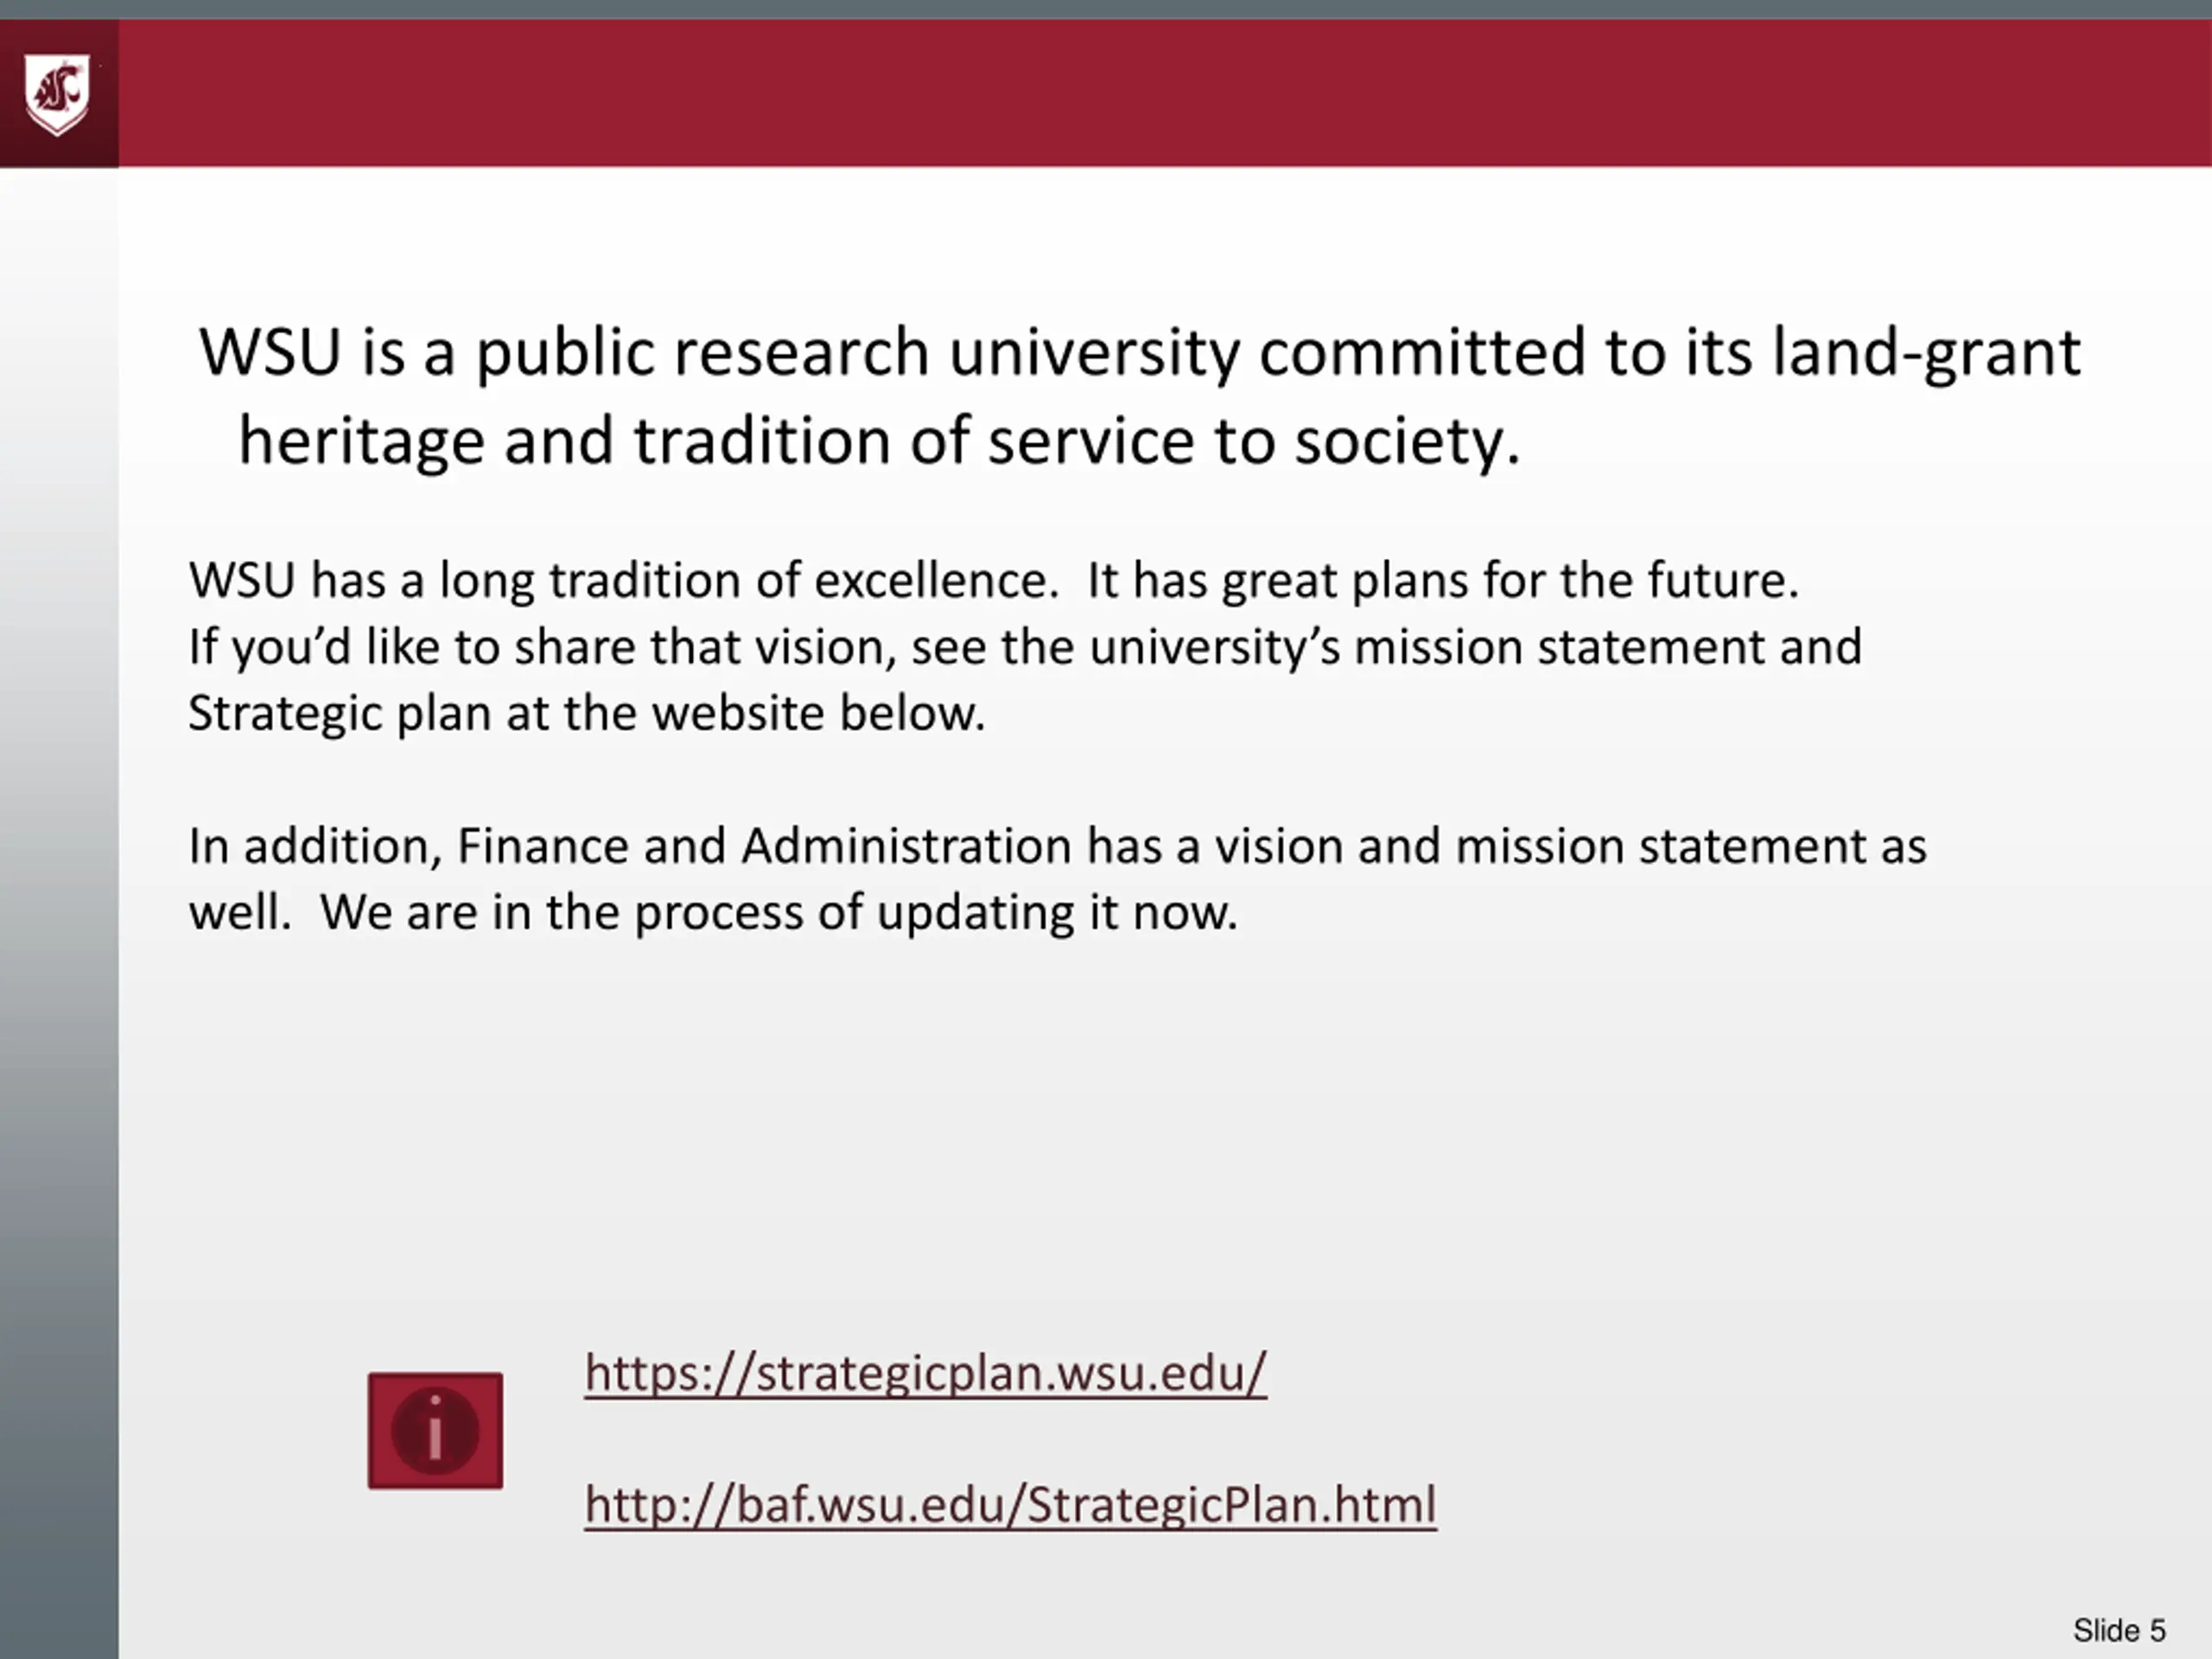Click the word 'land-grant' in the heading
Image resolution: width=2212 pixels, height=1659 pixels.
1926,353
